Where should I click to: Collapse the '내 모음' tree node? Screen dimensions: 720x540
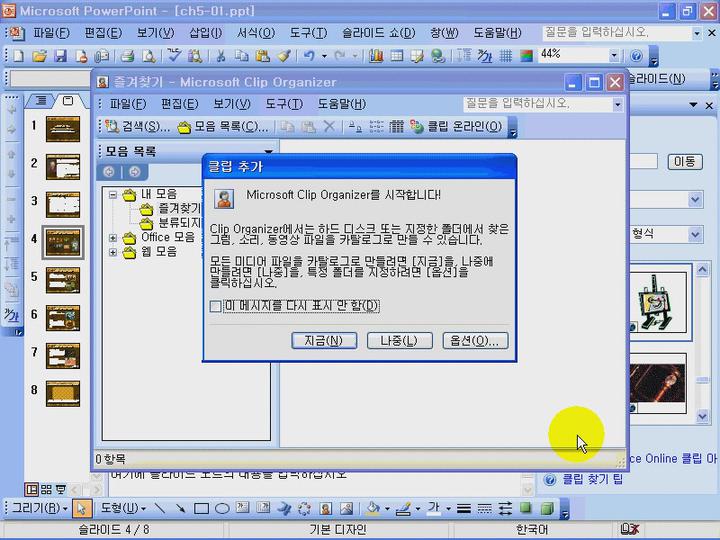click(112, 195)
